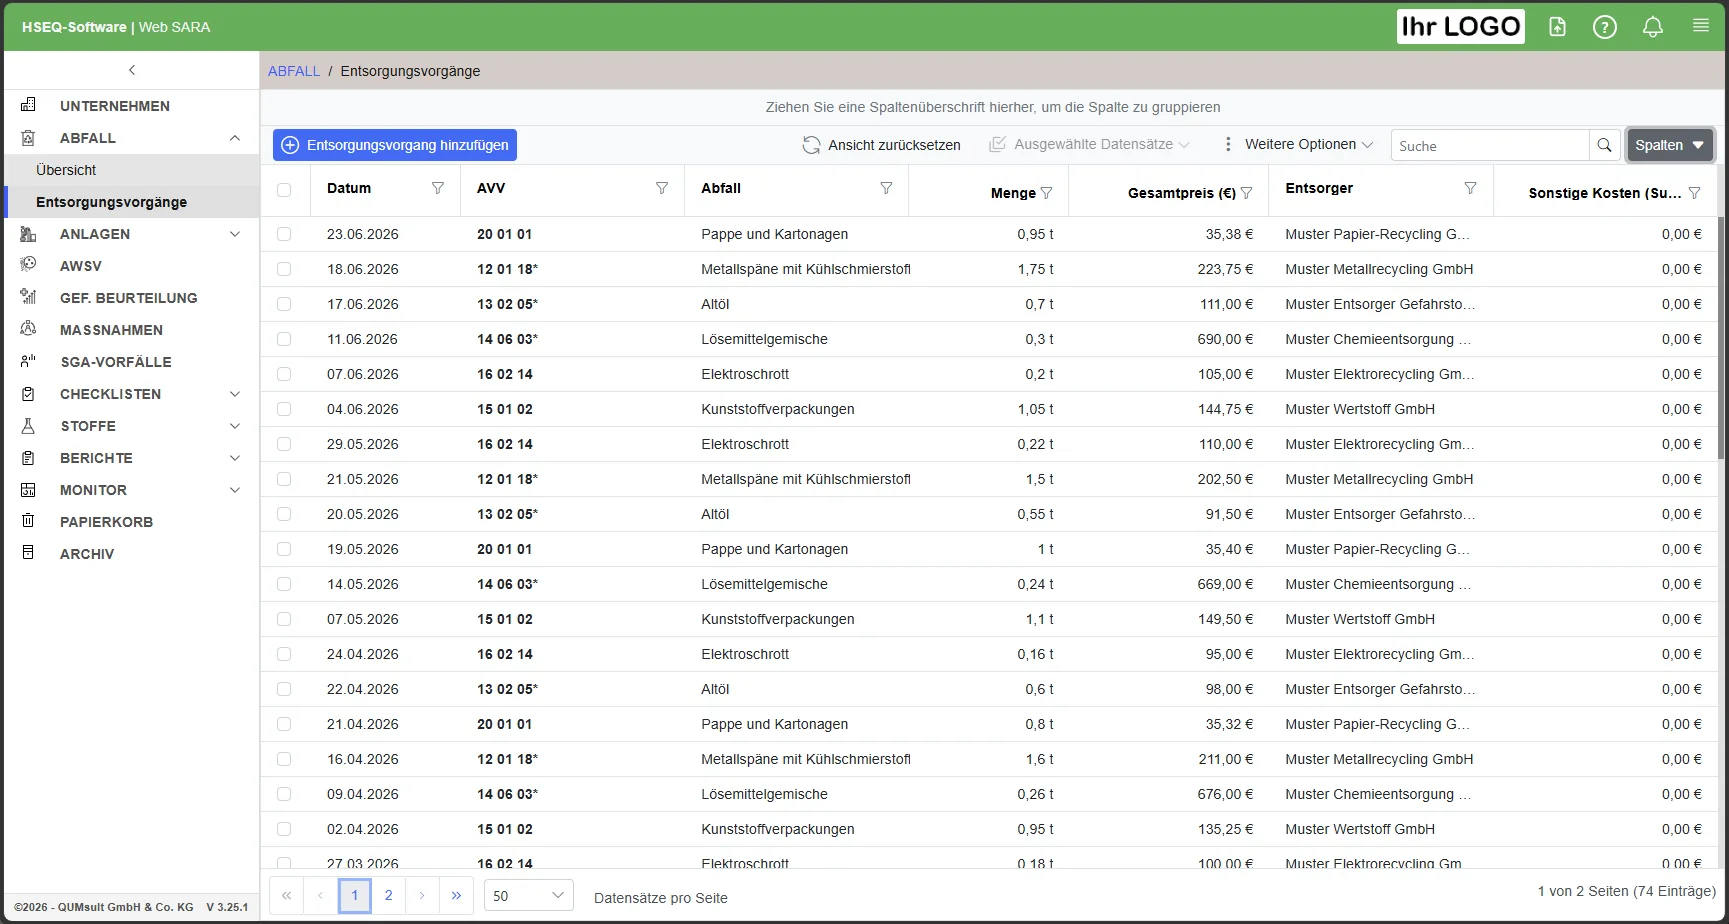Viewport: 1729px width, 924px height.
Task: Click the GEF. BEURTEILUNG icon
Action: [28, 297]
